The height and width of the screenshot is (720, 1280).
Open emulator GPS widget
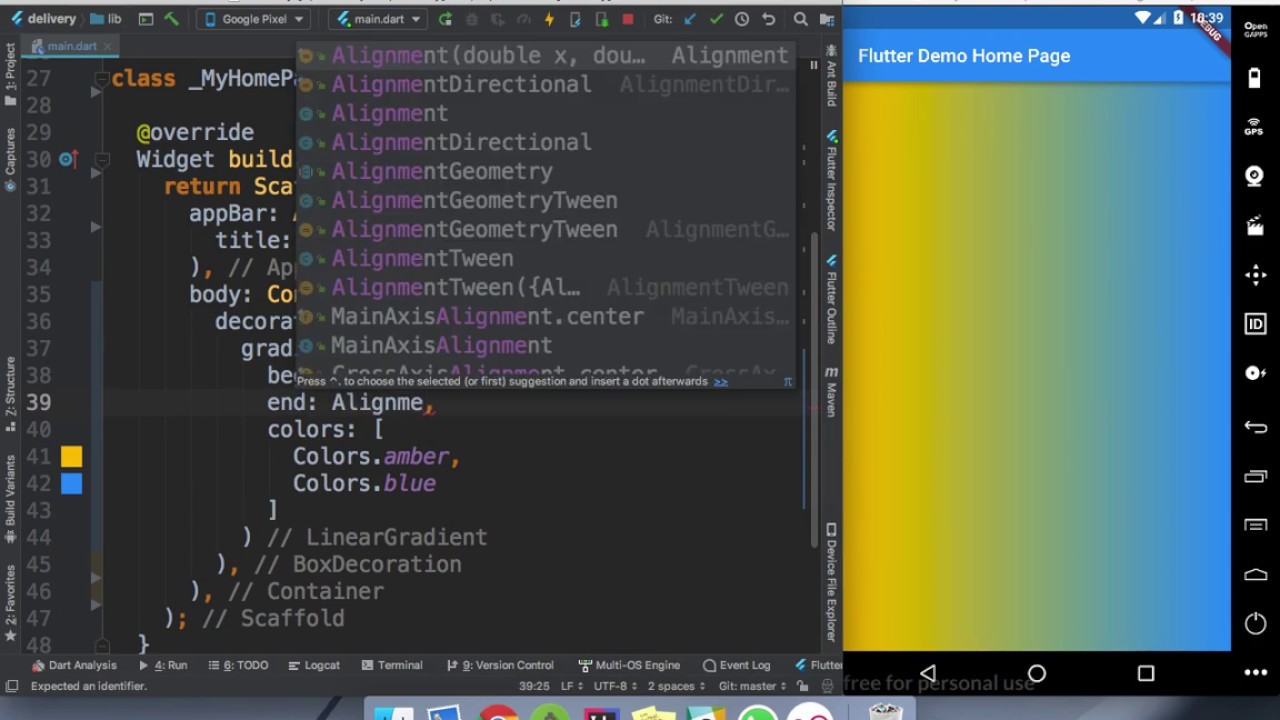[x=1255, y=127]
